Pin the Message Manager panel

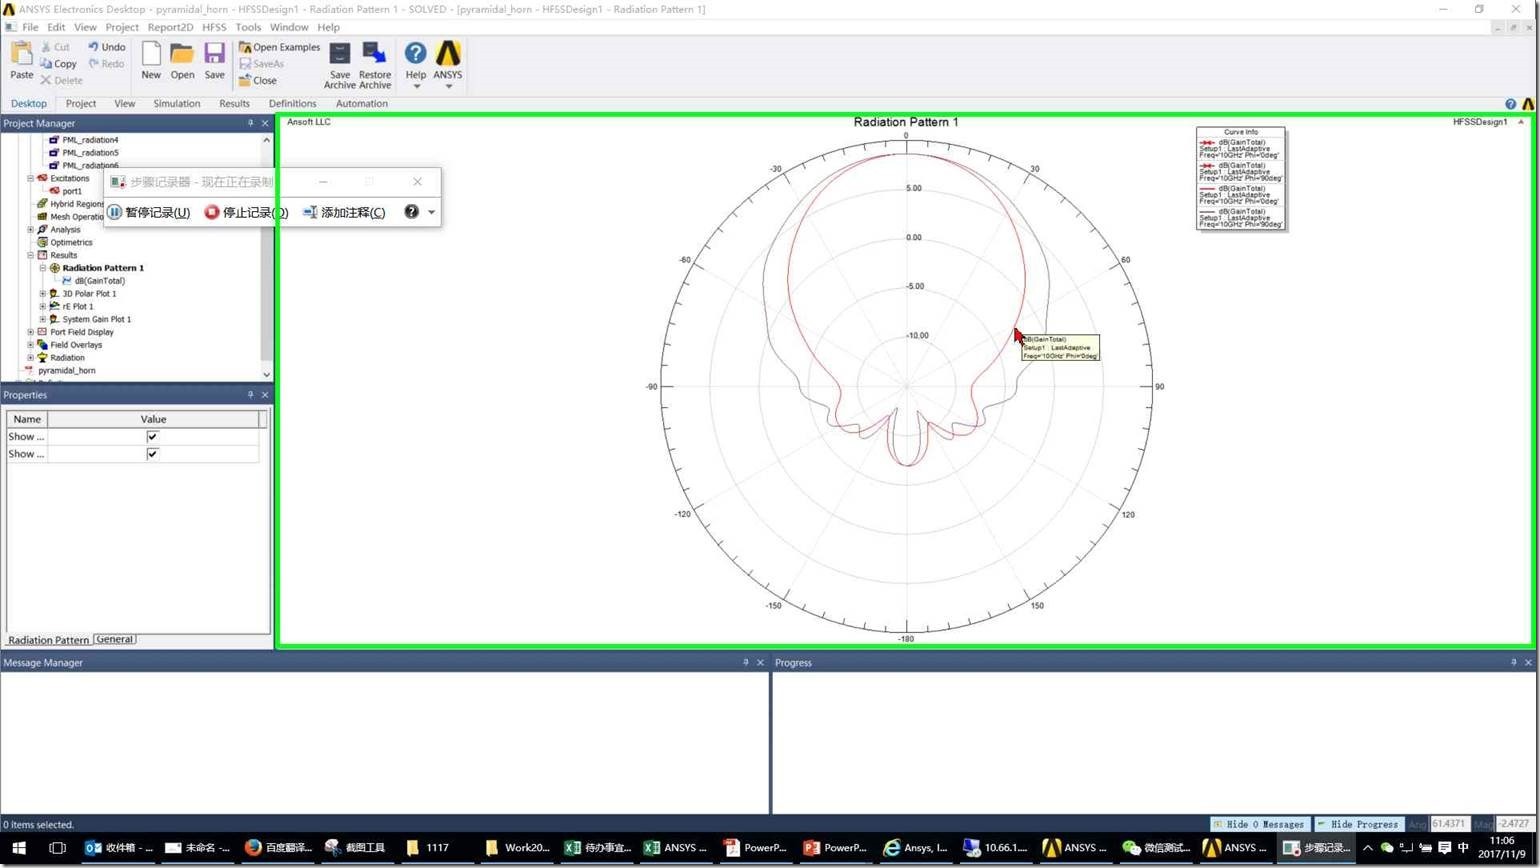[x=745, y=662]
